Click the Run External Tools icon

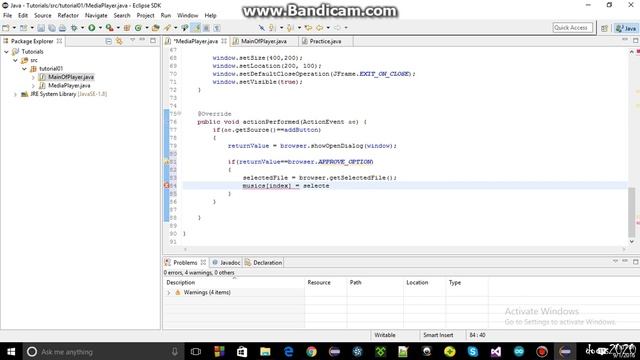[109, 28]
